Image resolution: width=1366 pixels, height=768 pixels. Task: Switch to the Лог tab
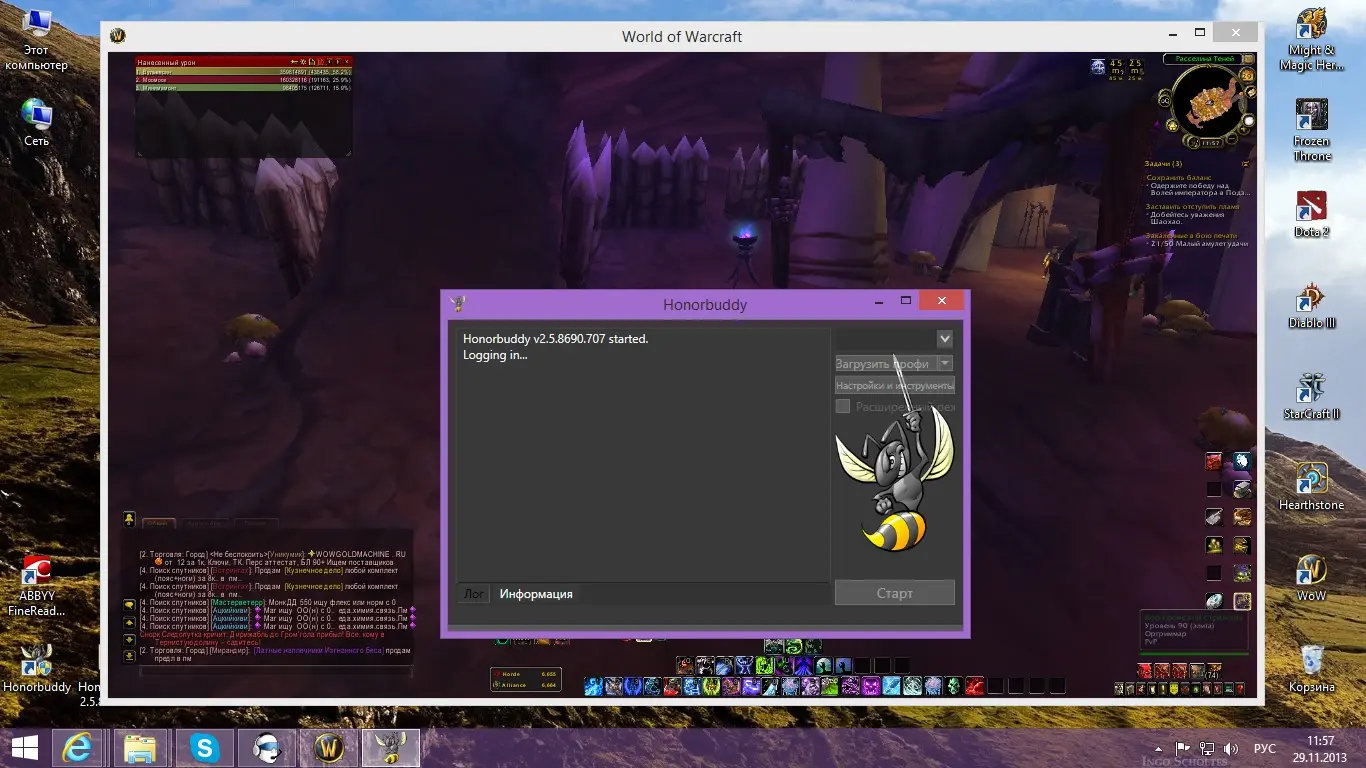[474, 594]
